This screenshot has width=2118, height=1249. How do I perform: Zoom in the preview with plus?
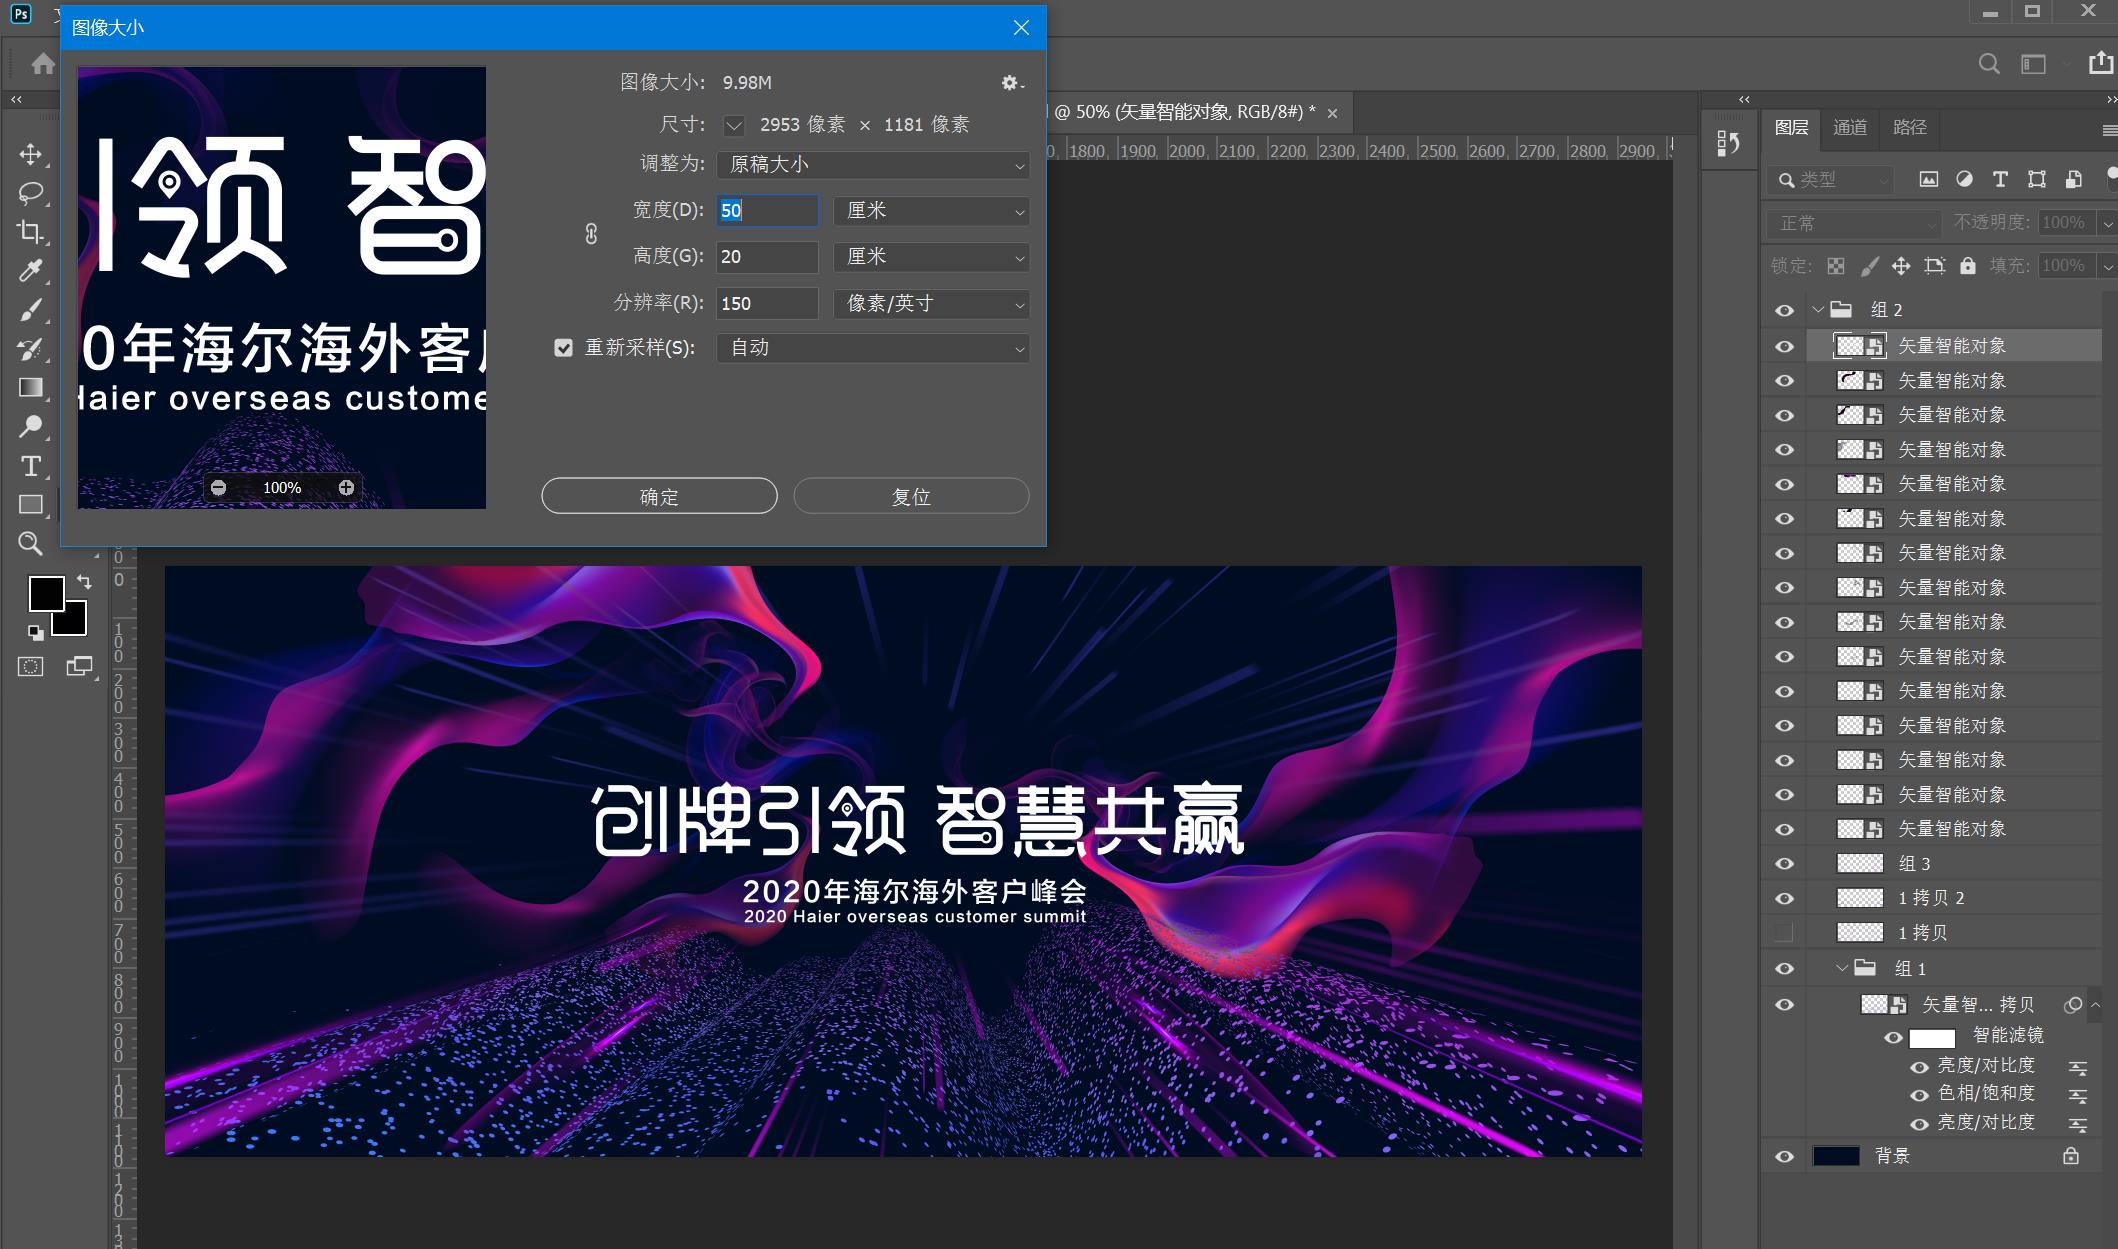(346, 487)
